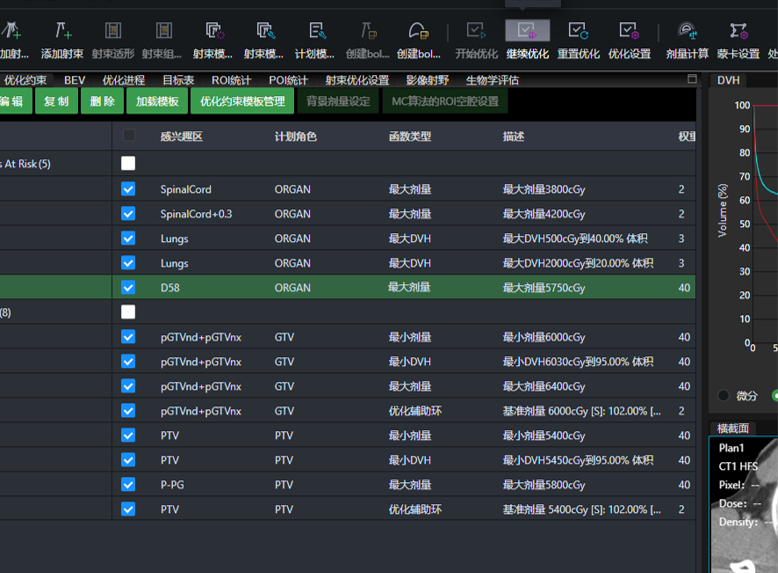
Task: Click the 加载模板 load template button
Action: pos(157,101)
